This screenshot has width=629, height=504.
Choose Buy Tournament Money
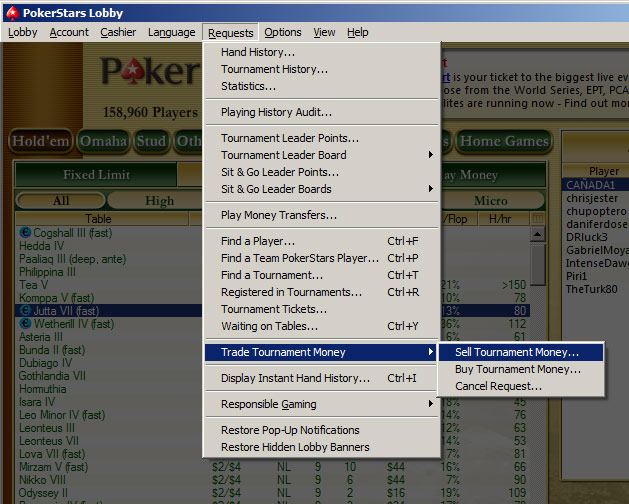tap(521, 369)
